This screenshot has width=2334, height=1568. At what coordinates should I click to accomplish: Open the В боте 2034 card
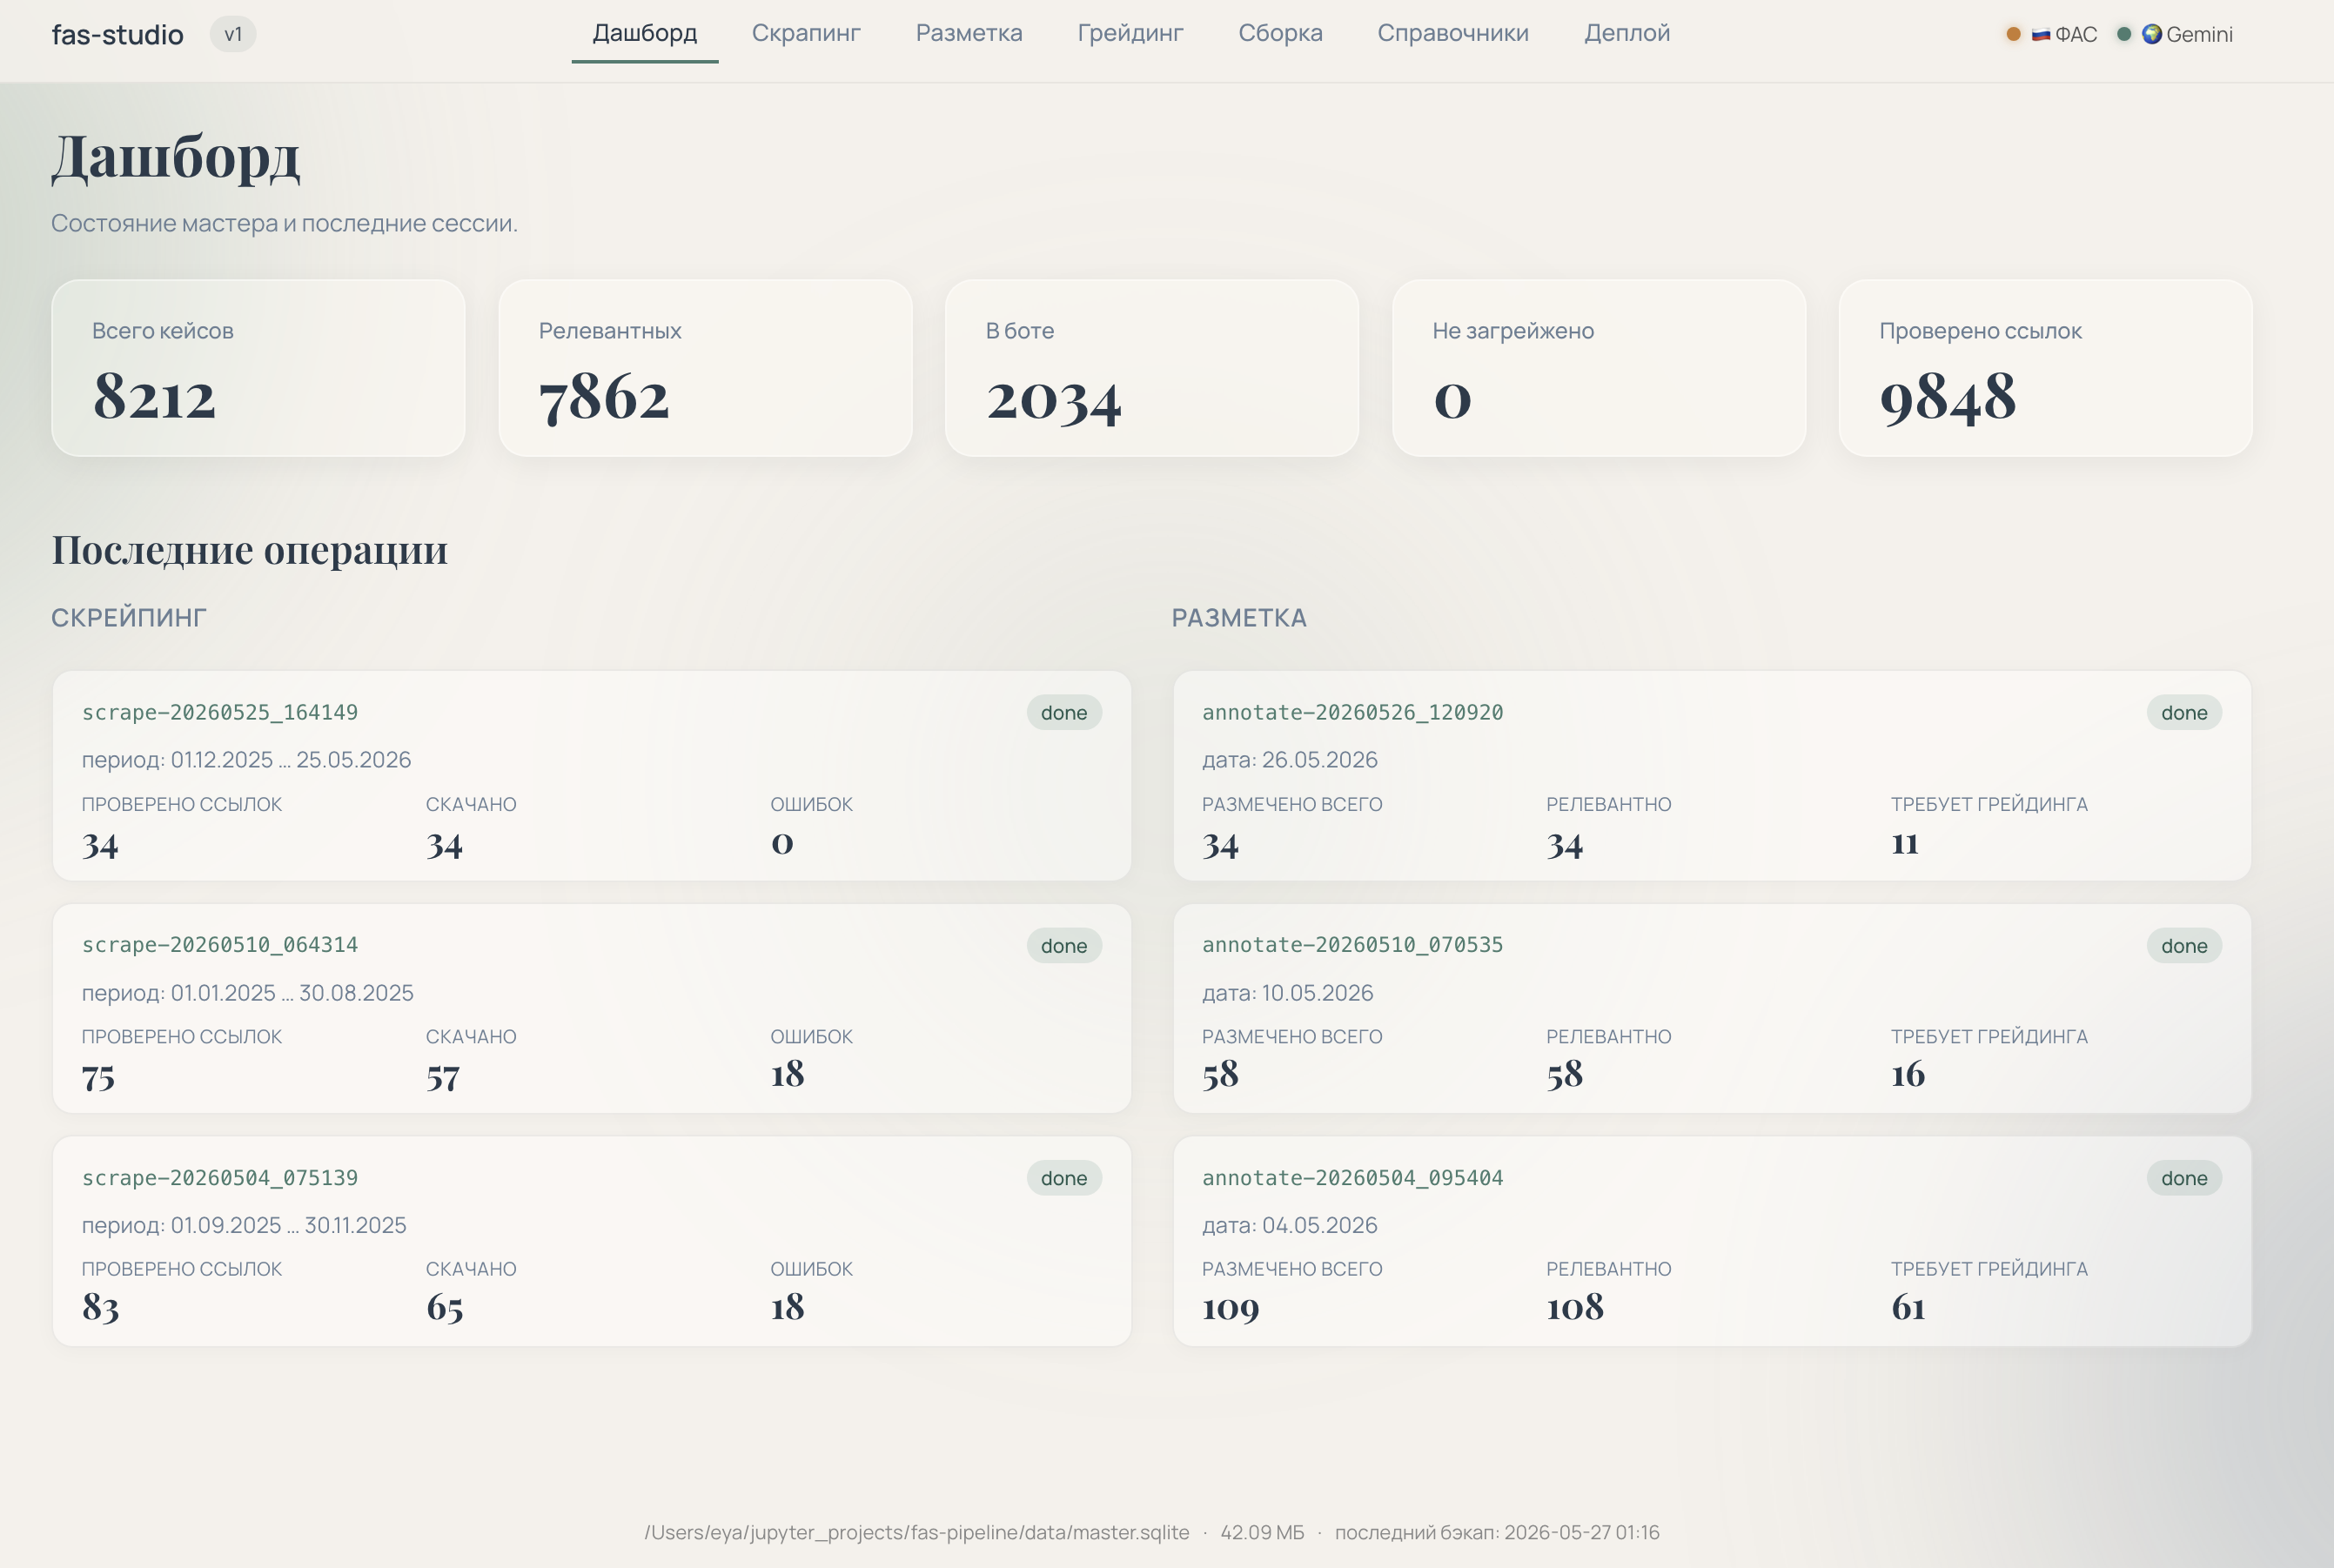point(1152,368)
